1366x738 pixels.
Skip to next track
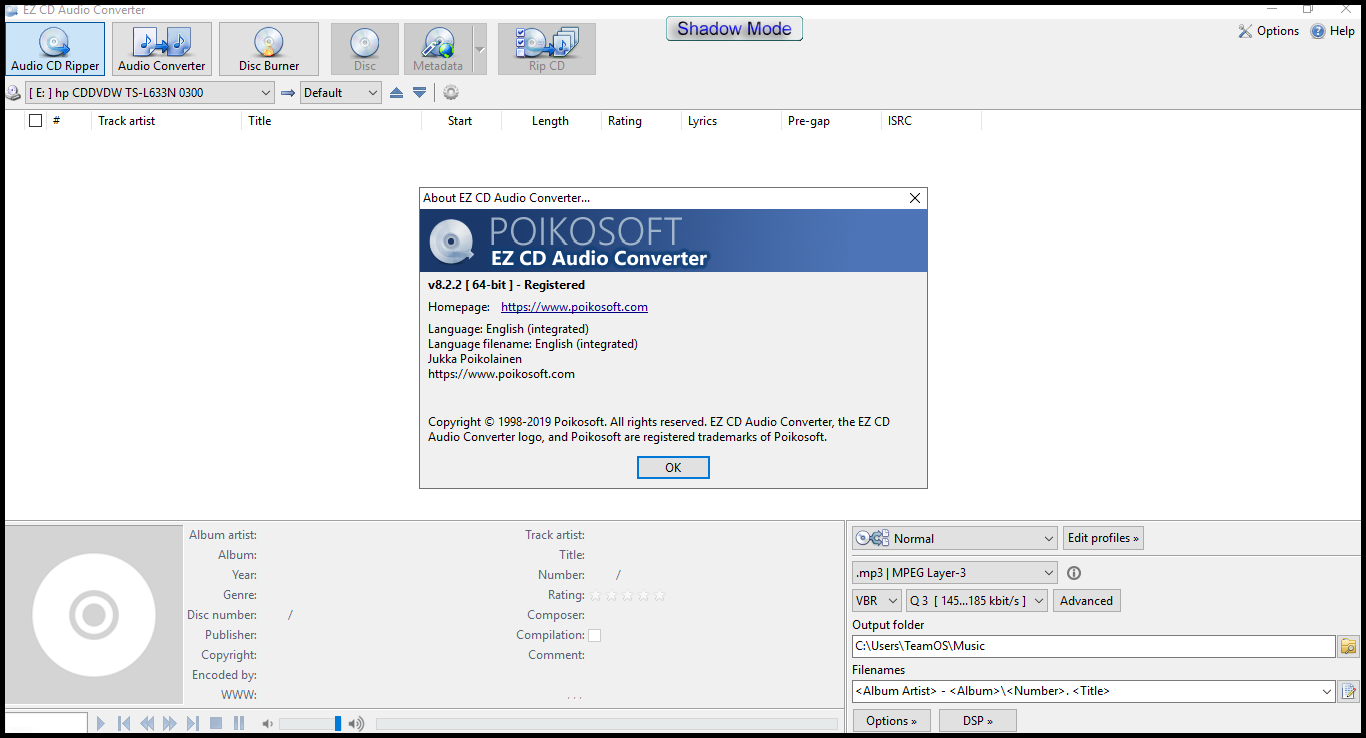[x=193, y=723]
